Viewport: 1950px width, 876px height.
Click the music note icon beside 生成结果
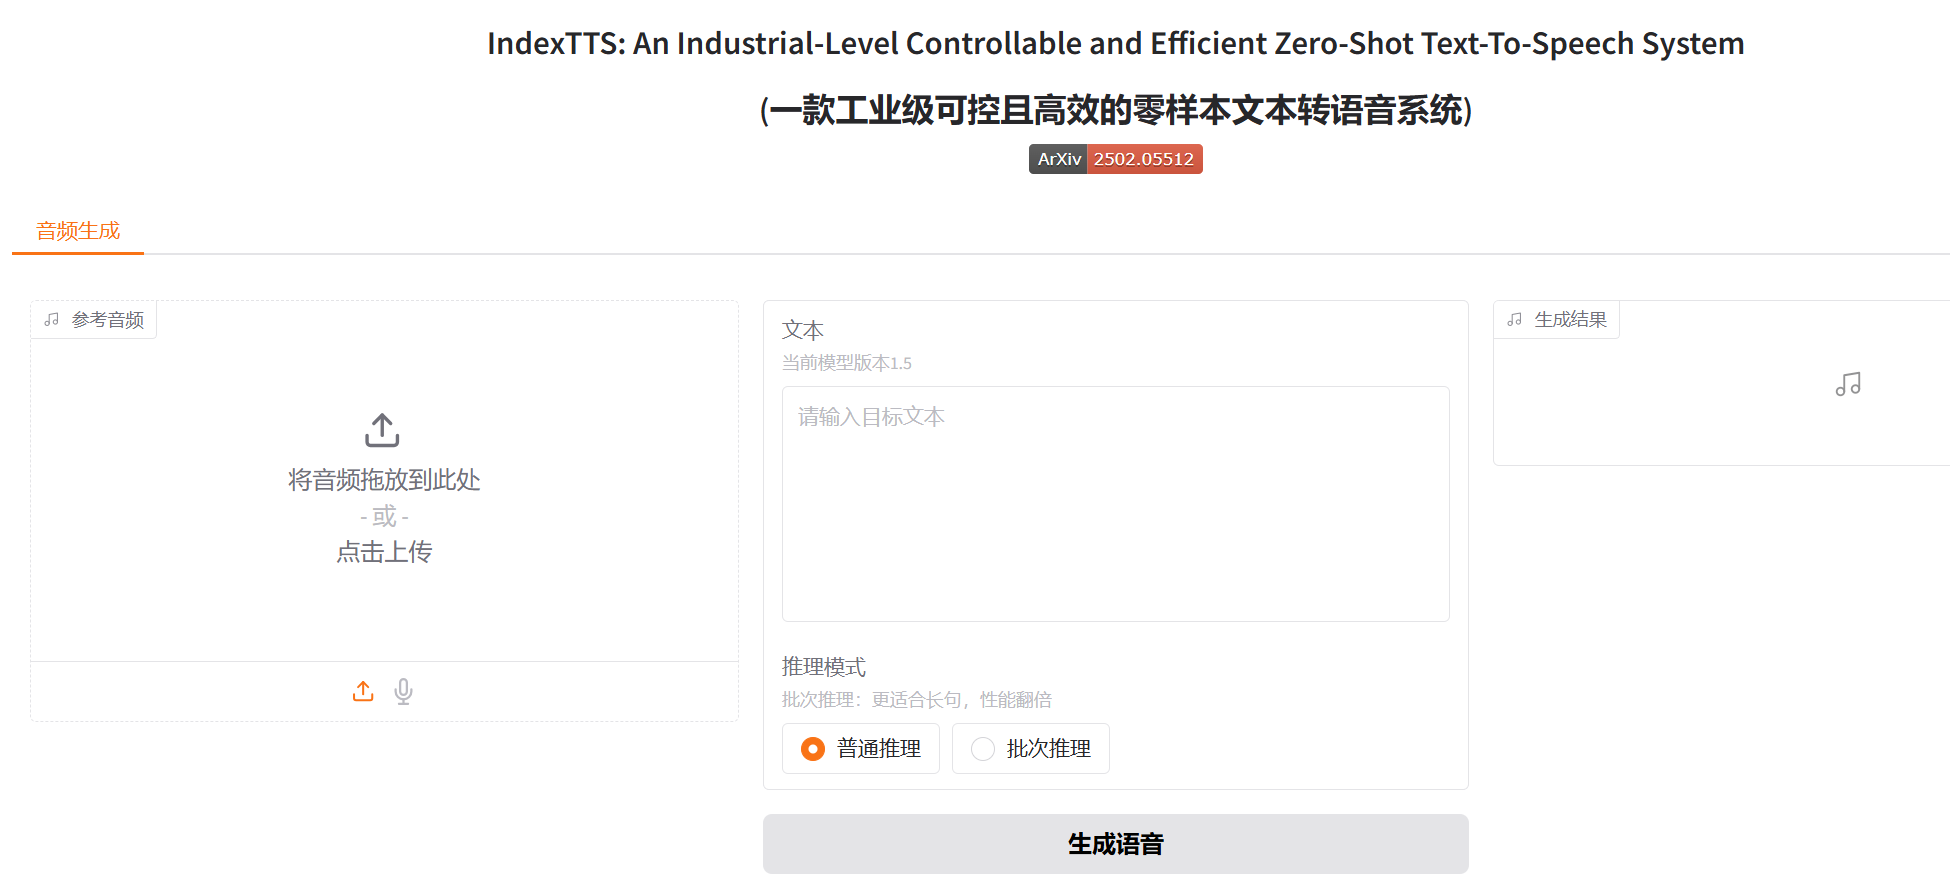click(x=1515, y=320)
